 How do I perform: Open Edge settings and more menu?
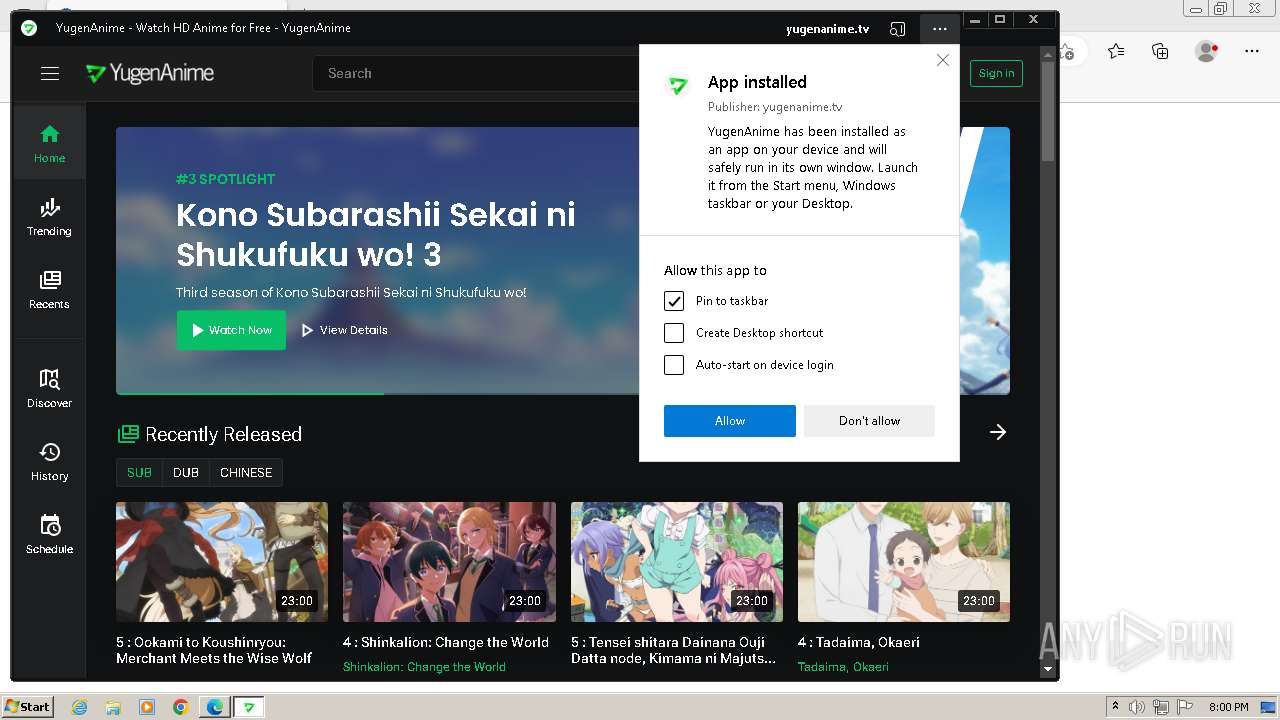pyautogui.click(x=1252, y=51)
